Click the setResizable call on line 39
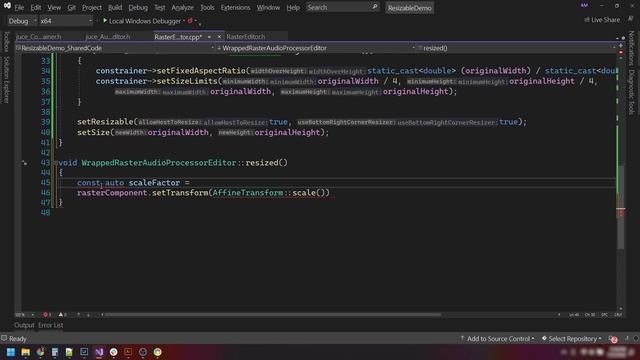This screenshot has width=640, height=360. coord(105,122)
